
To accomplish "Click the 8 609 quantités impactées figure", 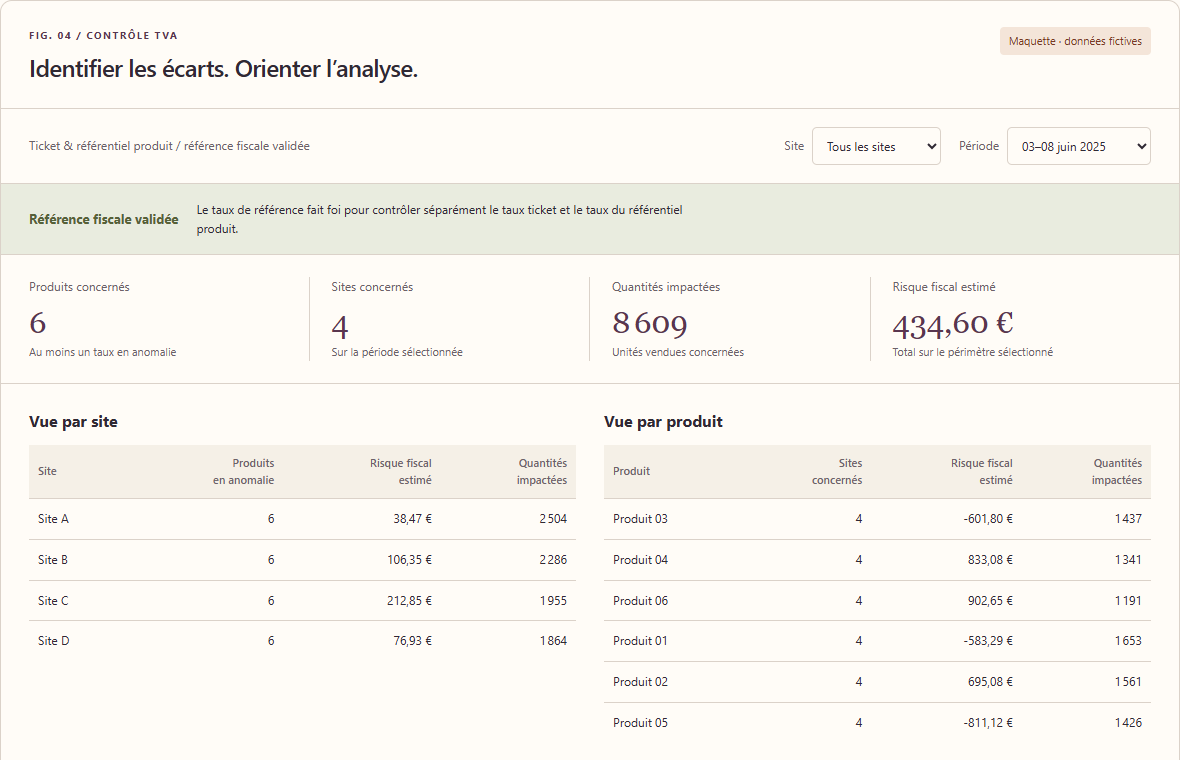I will point(649,324).
